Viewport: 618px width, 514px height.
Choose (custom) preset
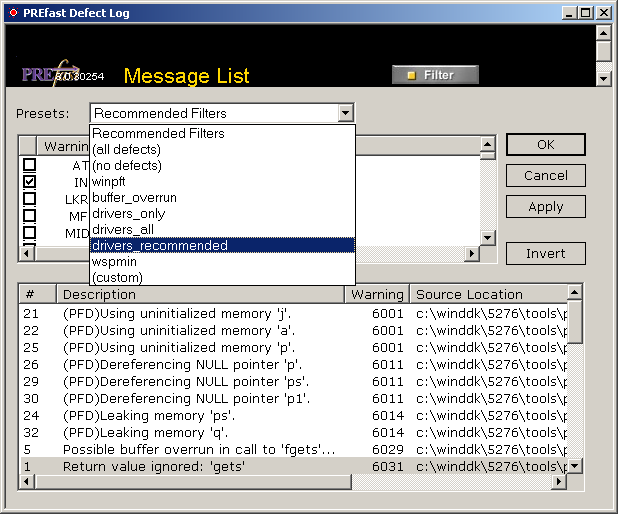point(222,277)
